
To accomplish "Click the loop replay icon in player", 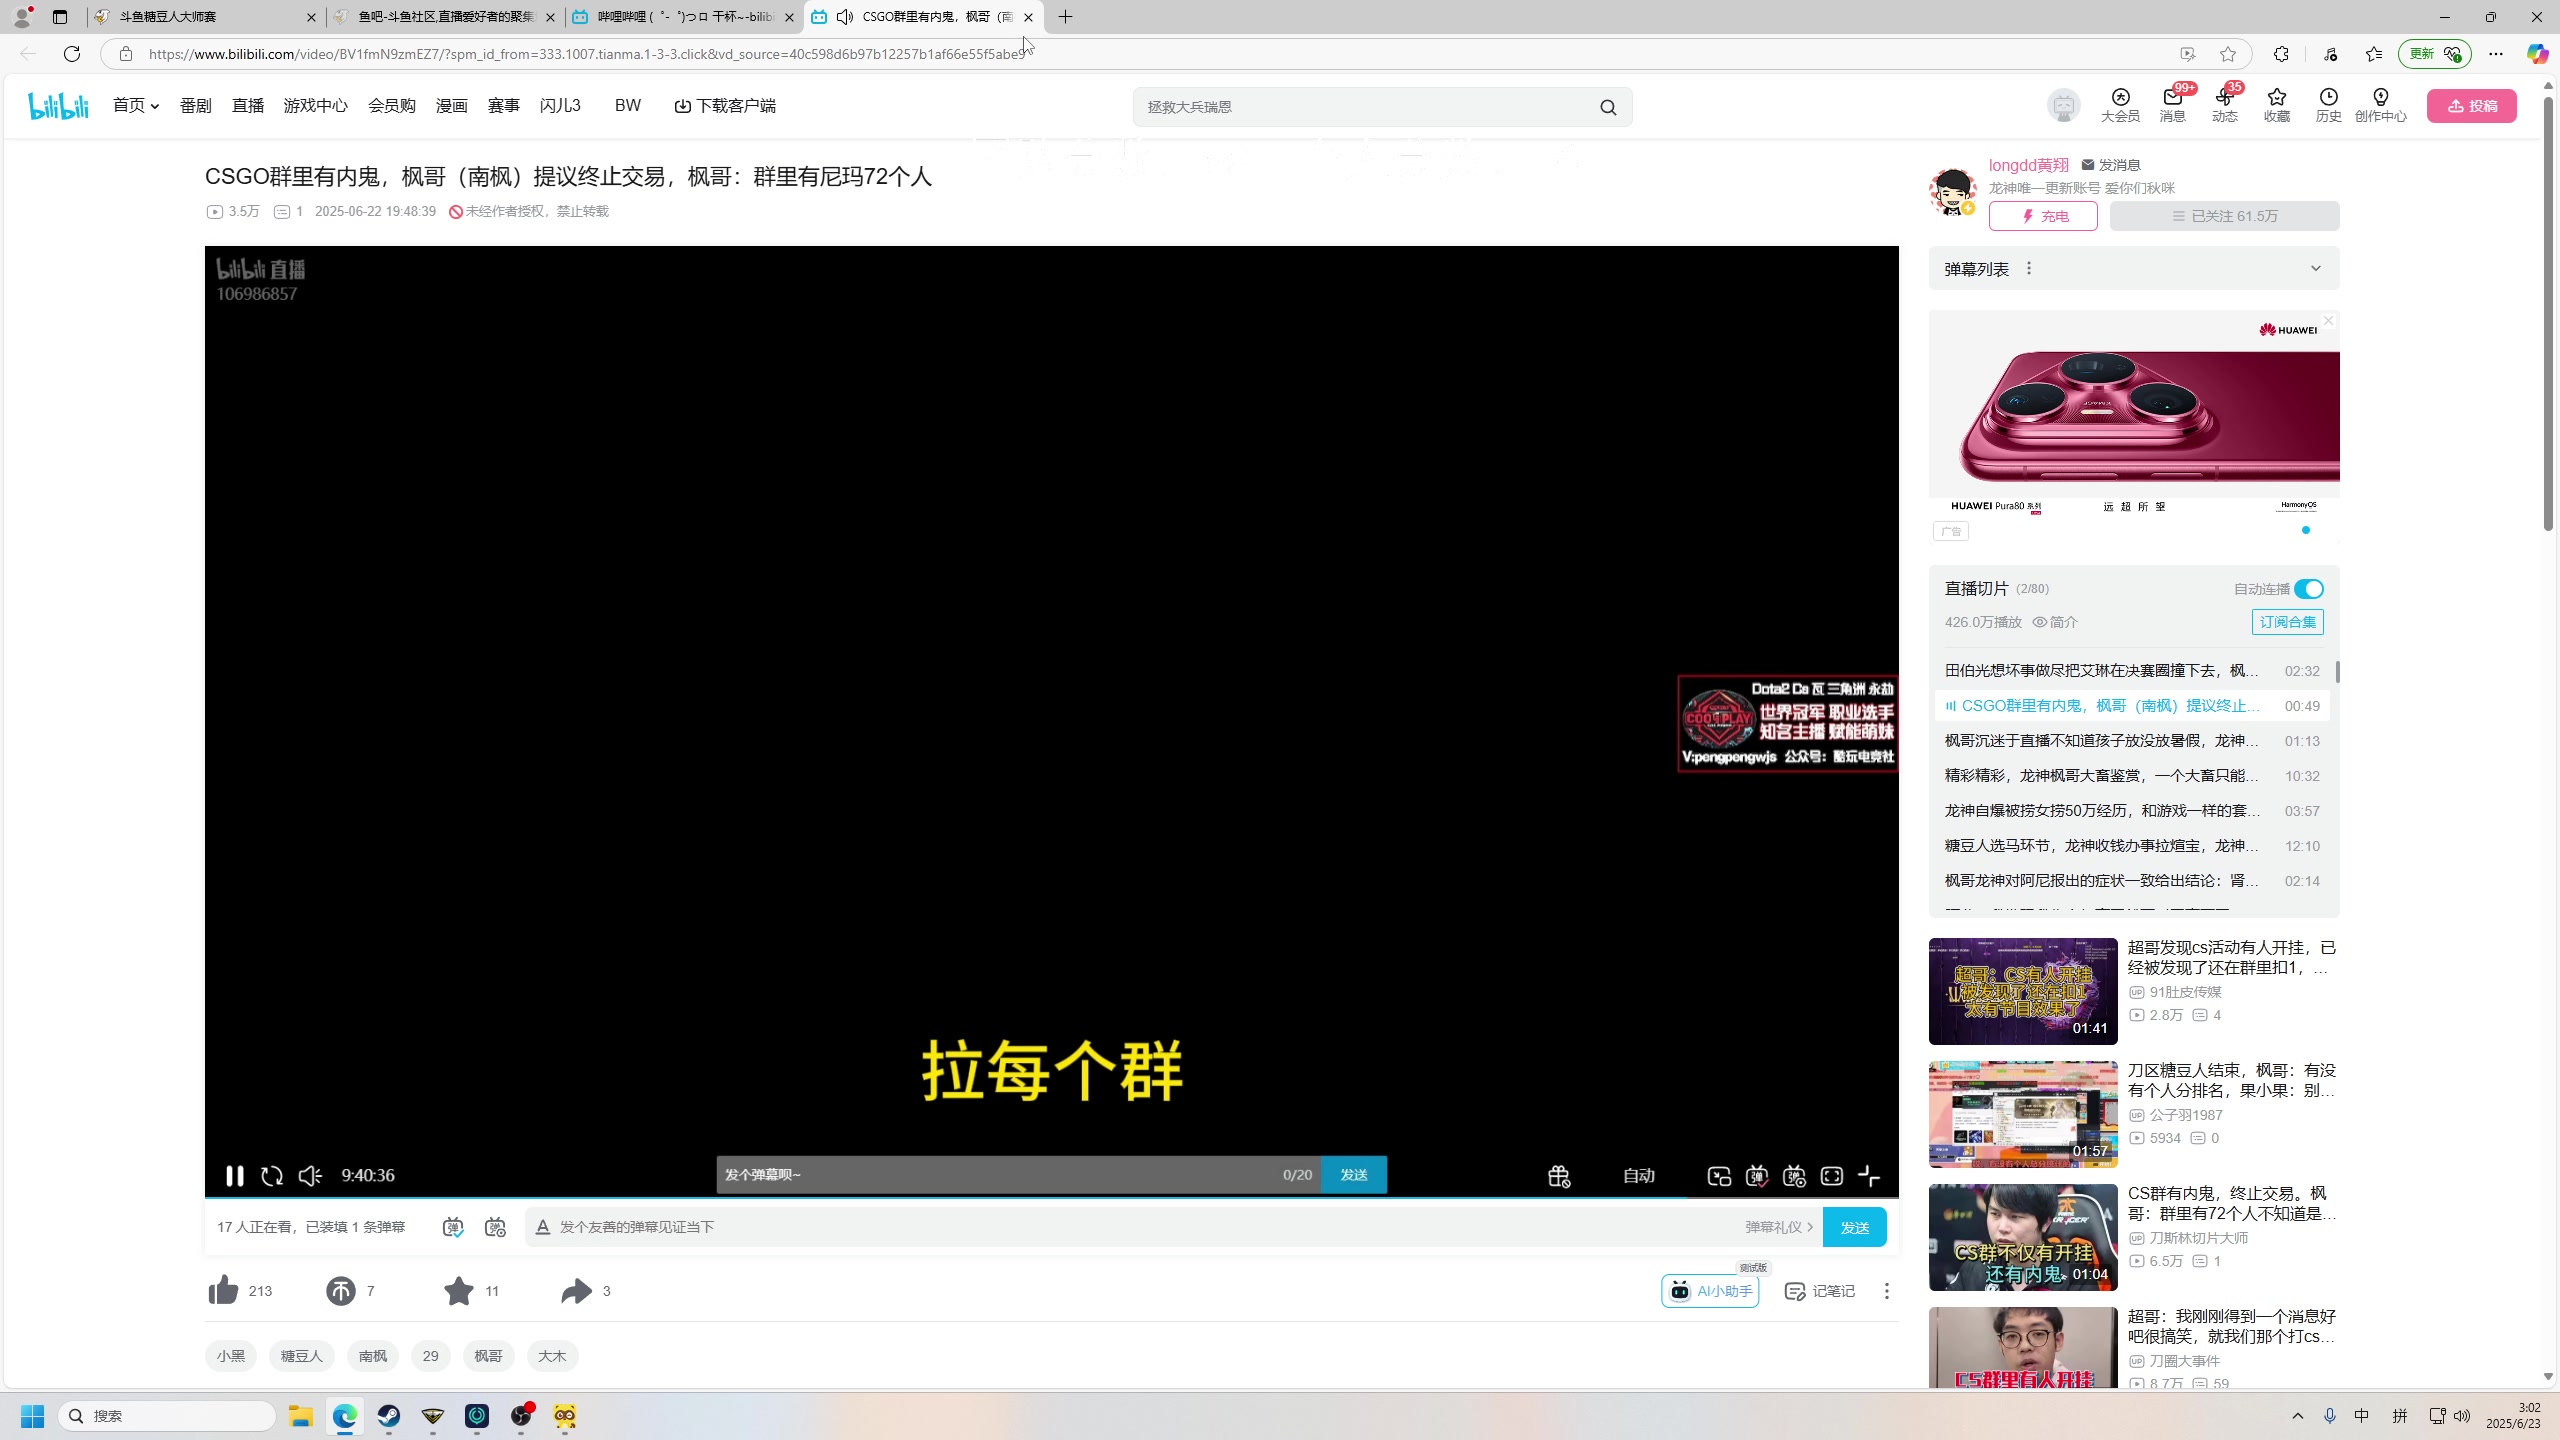I will (272, 1176).
